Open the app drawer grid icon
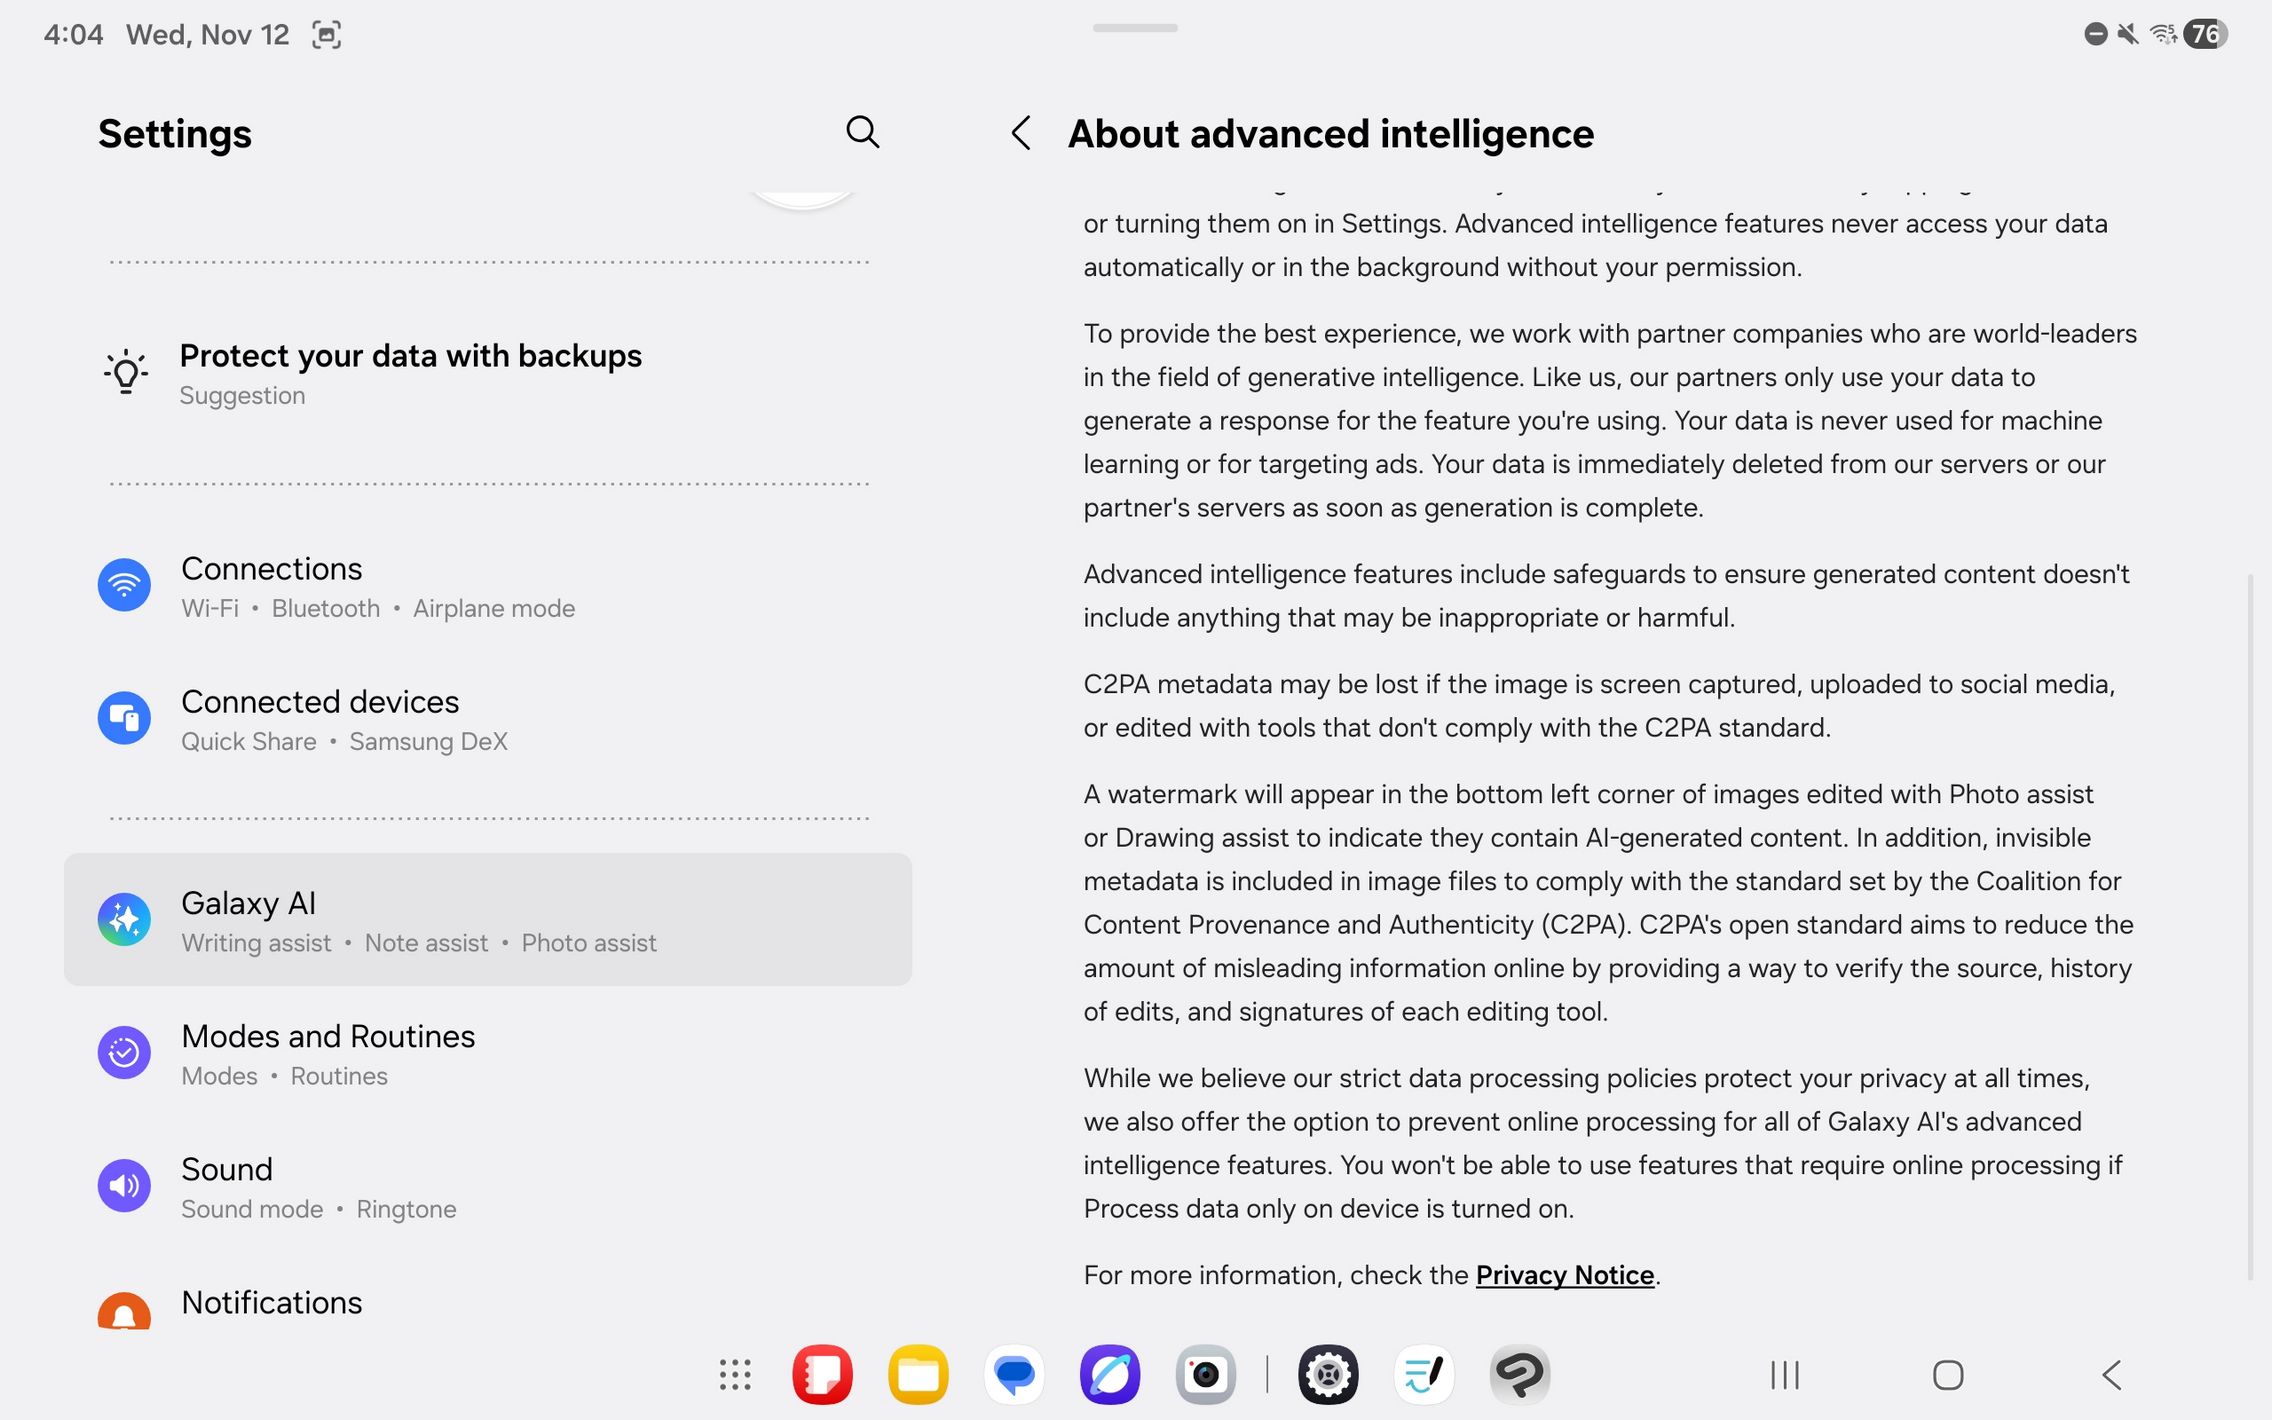2272x1420 pixels. [x=735, y=1375]
